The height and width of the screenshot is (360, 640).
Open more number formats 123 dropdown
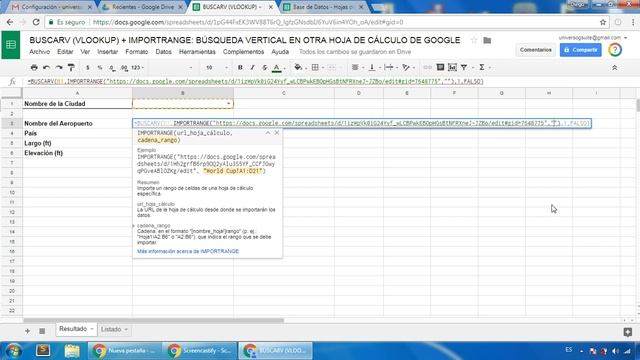[138, 67]
